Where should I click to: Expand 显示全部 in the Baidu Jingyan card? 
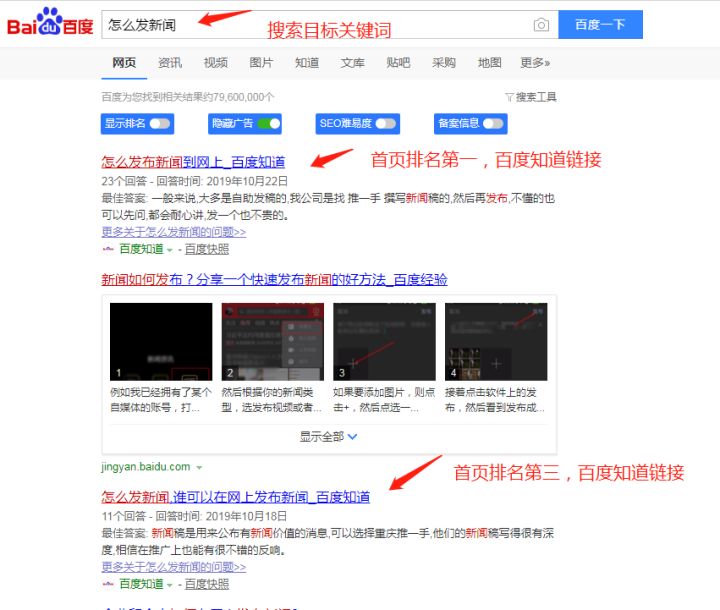328,437
